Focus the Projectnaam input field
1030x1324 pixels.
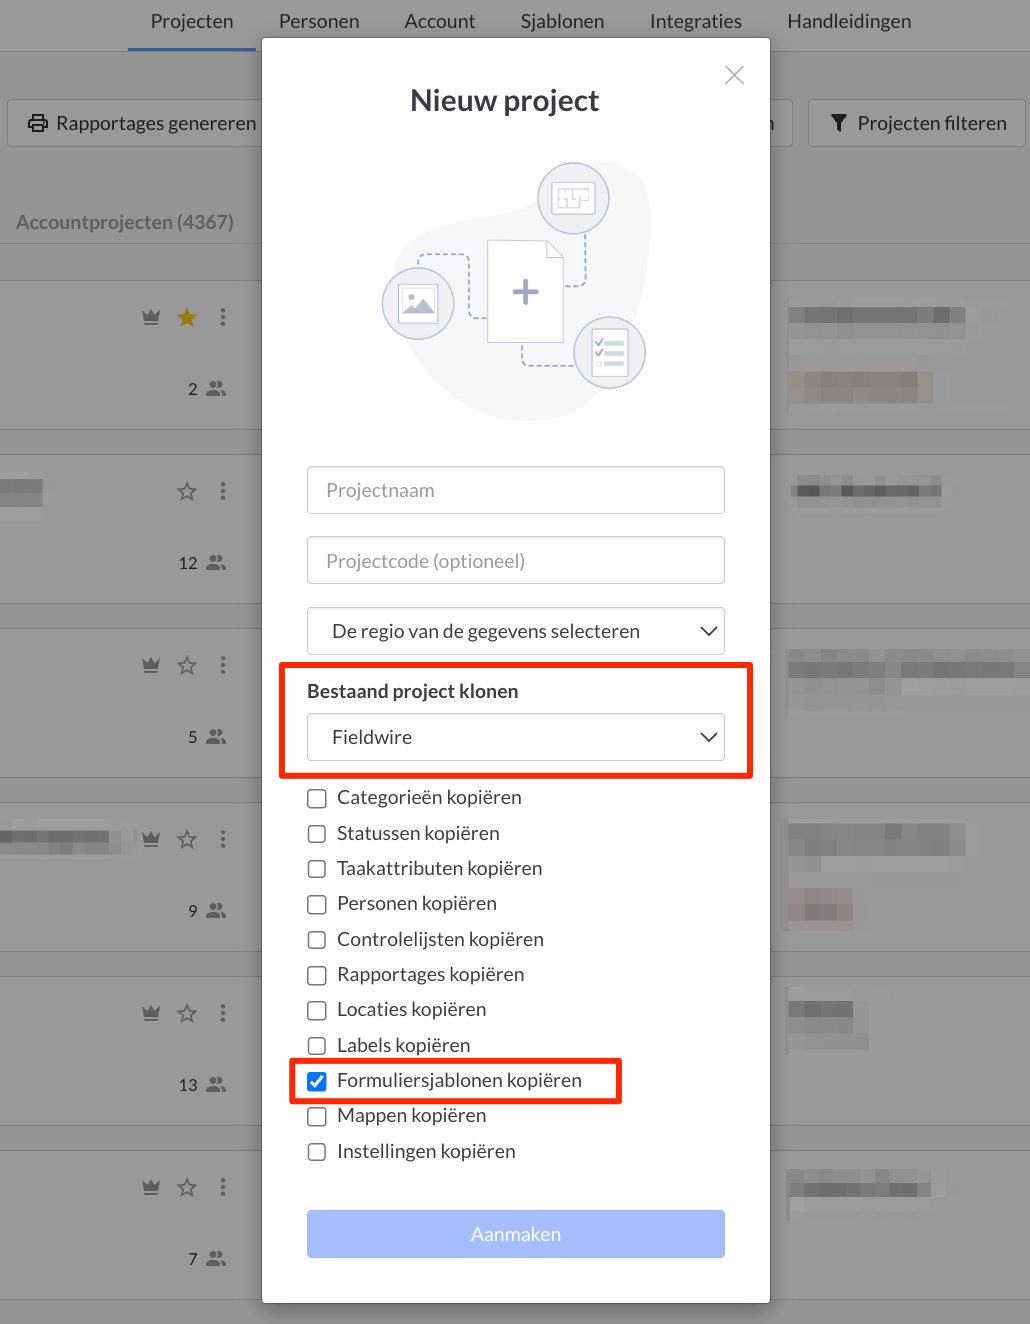[516, 490]
